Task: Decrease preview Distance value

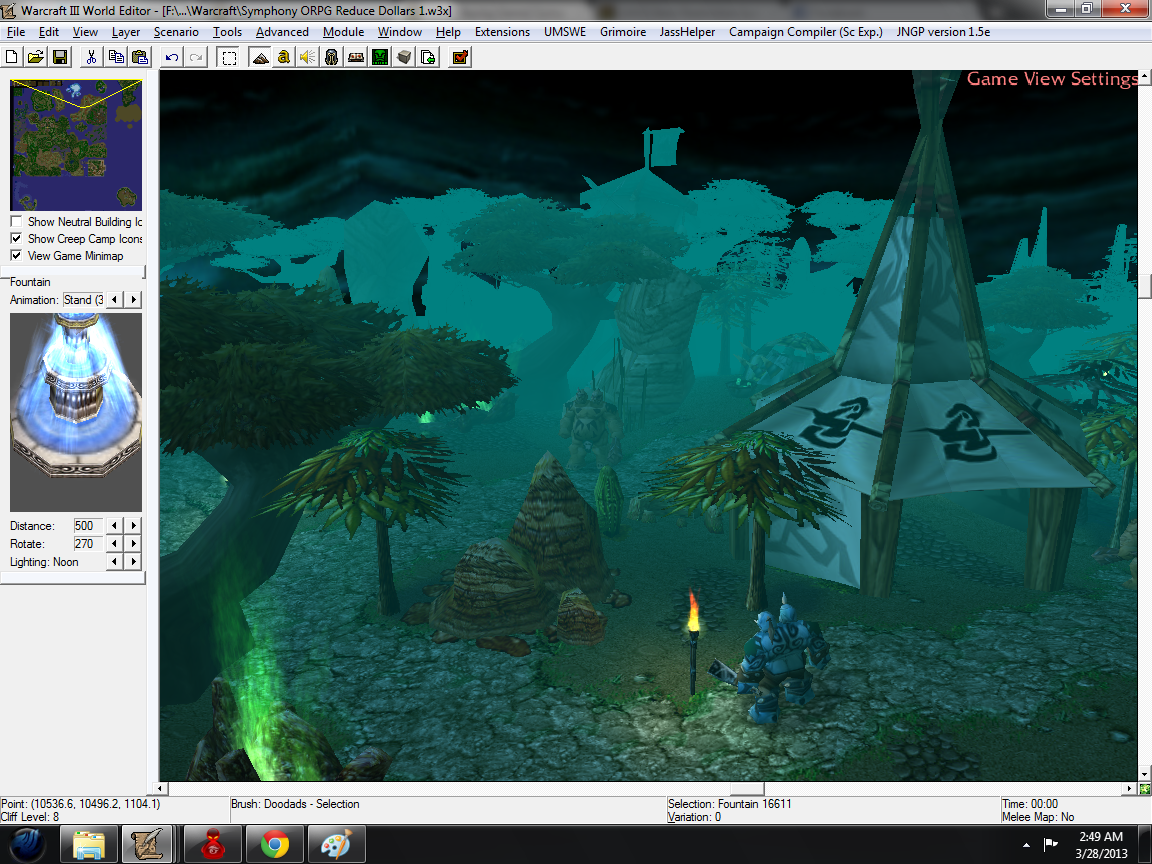Action: click(x=115, y=525)
